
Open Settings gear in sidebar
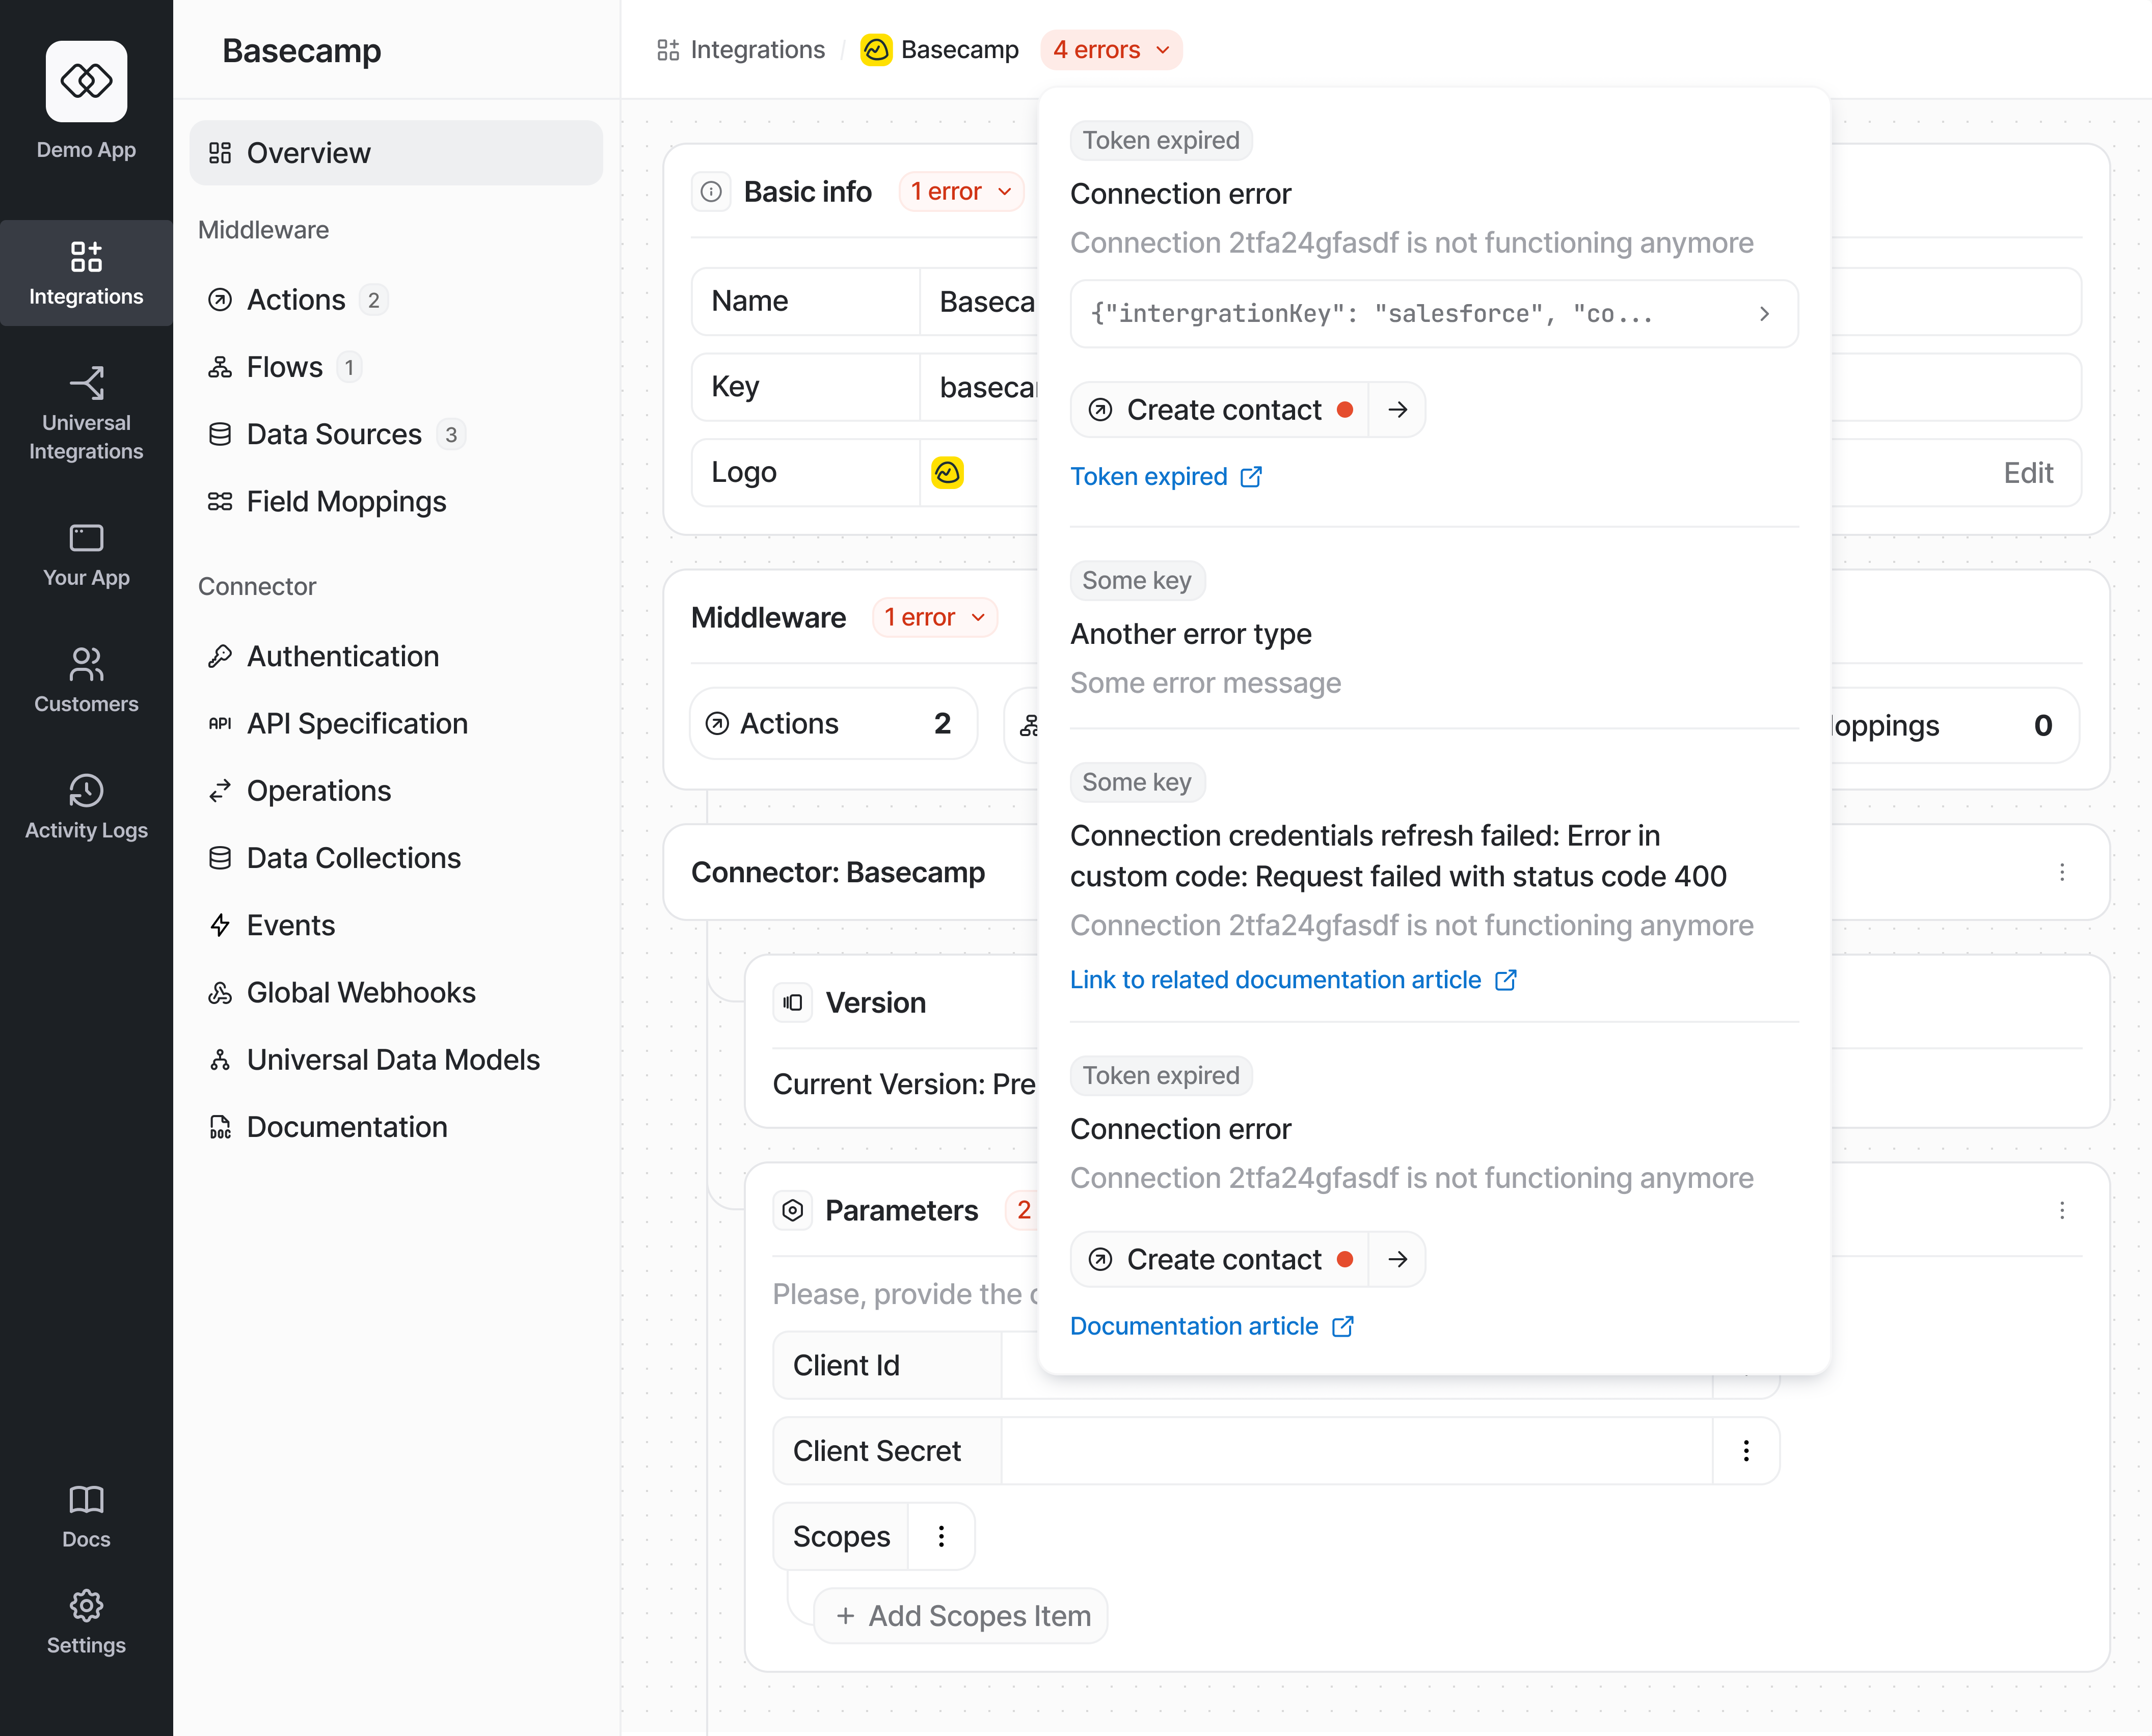click(x=86, y=1606)
